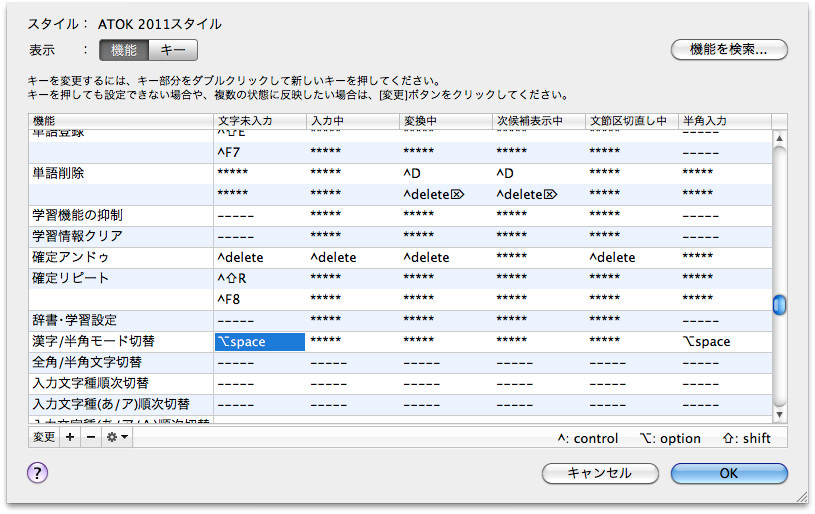Screen dimensions: 815x514
Task: Select the 辞書・学習設定 row
Action: [400, 321]
